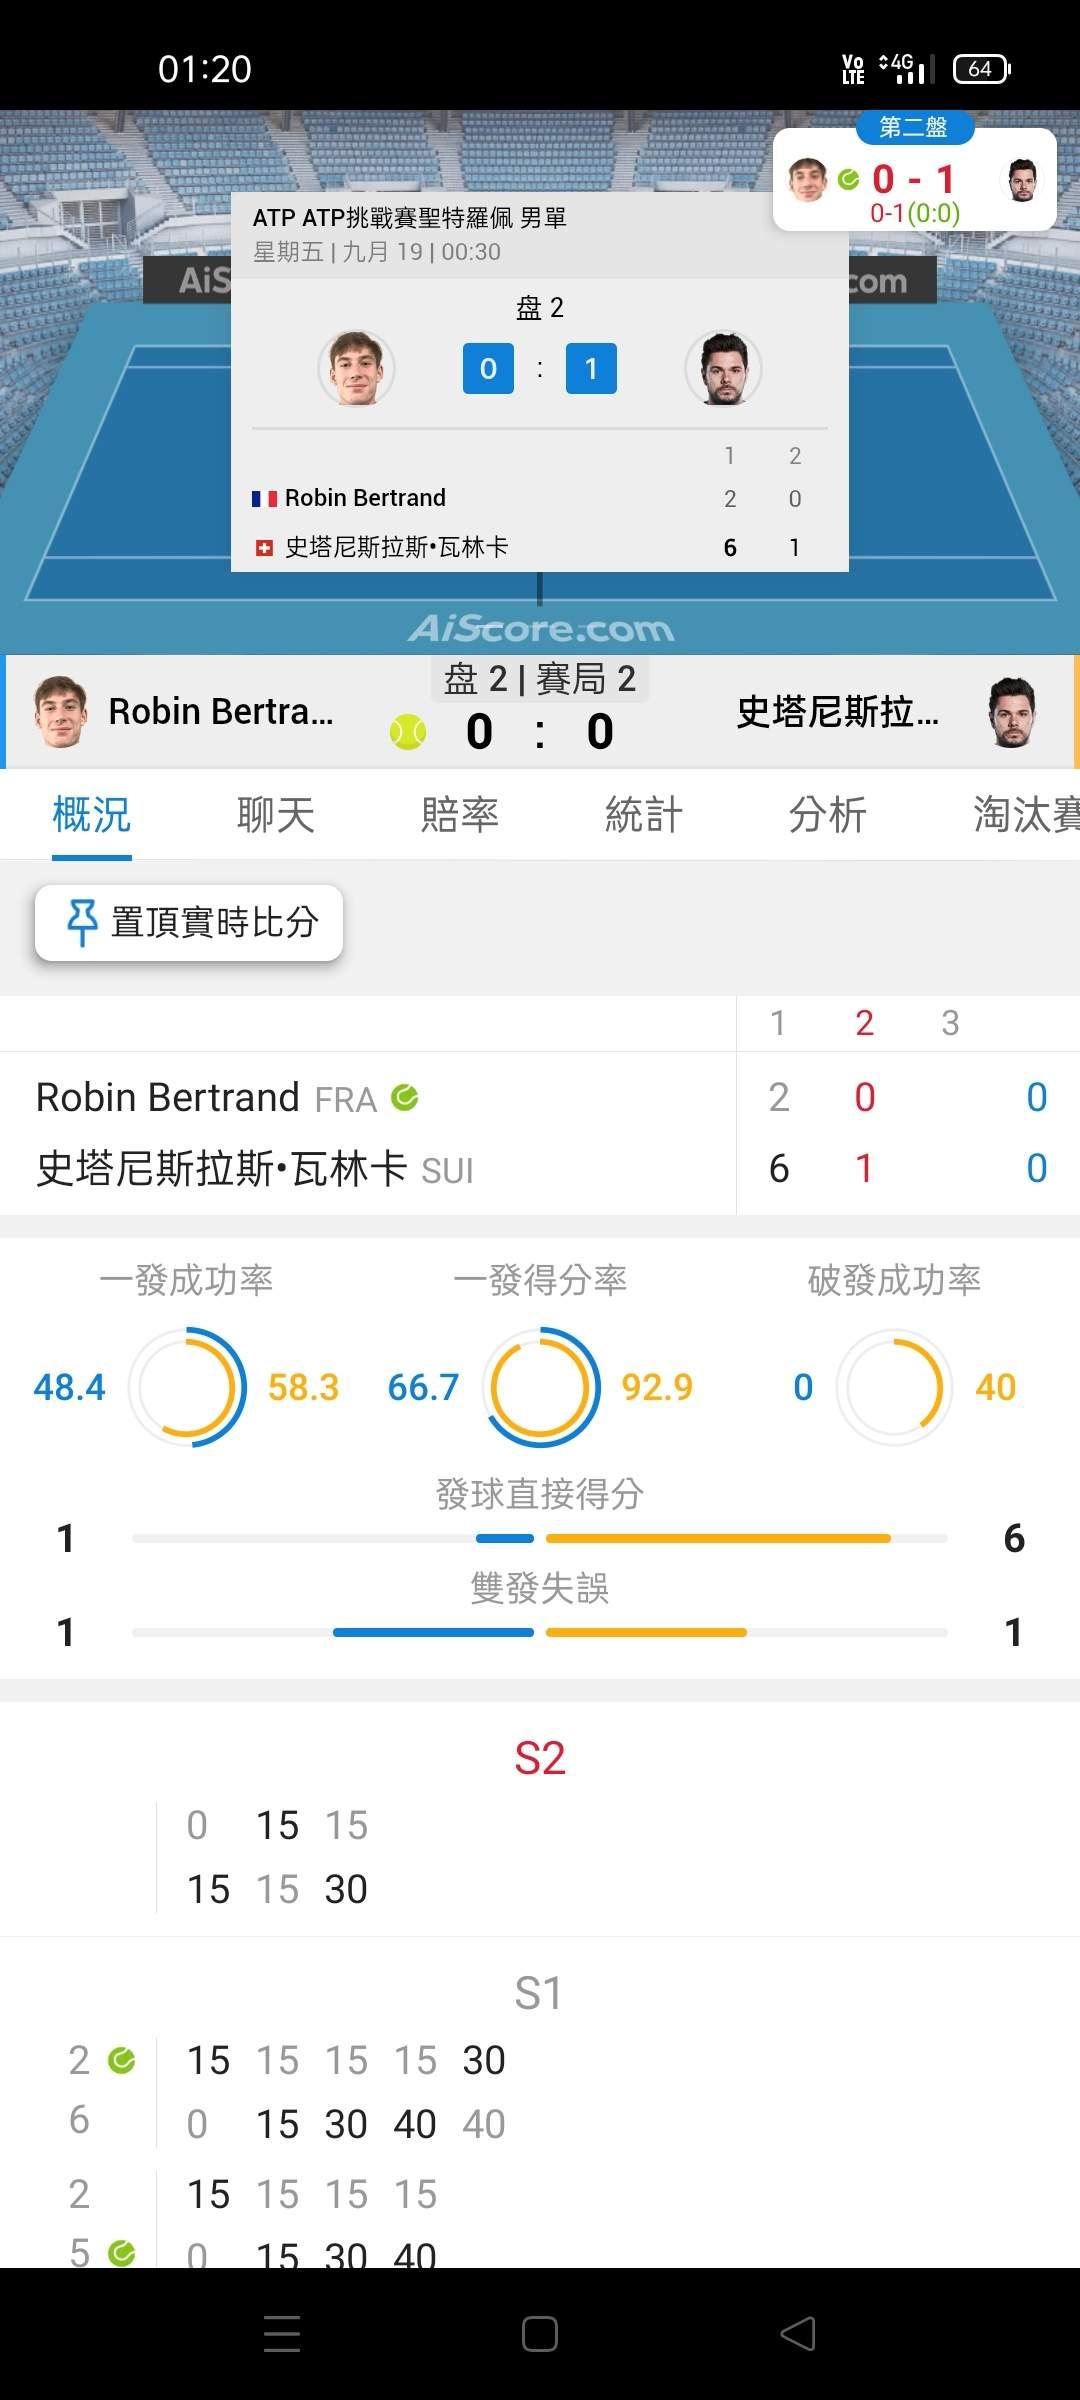The height and width of the screenshot is (2400, 1080).
Task: Tap the tennis ball serving indicator
Action: coord(408,732)
